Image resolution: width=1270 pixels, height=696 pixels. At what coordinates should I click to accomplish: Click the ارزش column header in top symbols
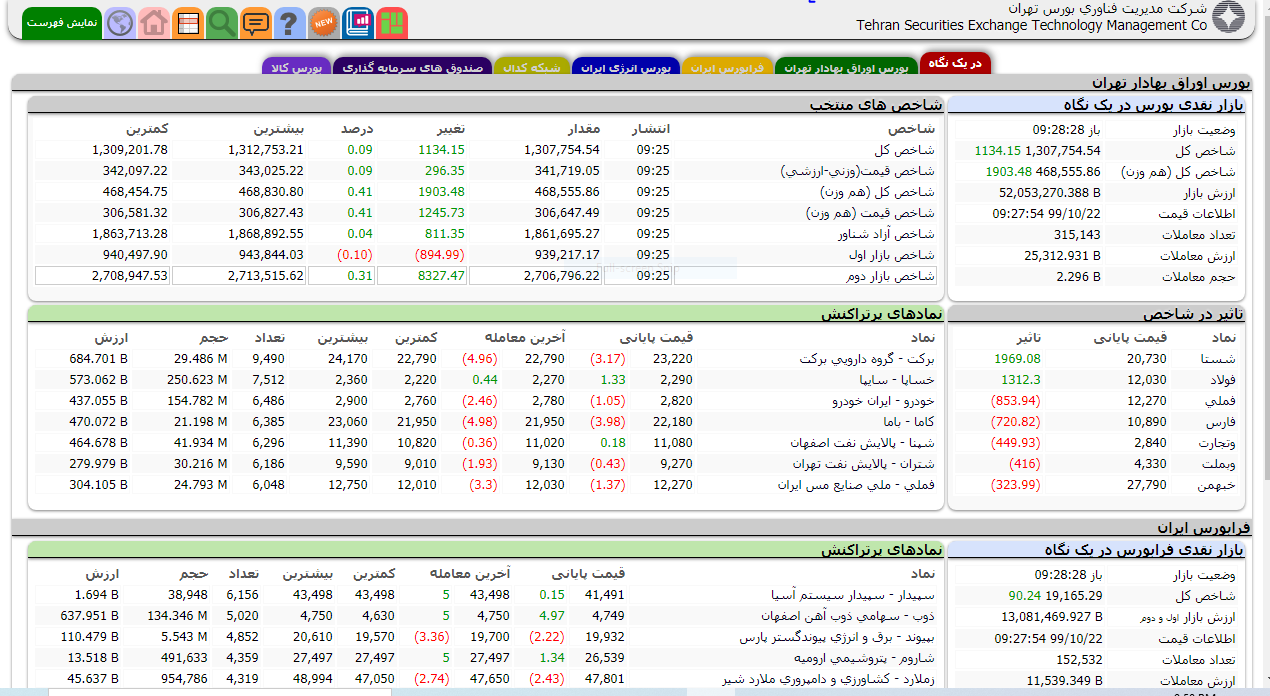coord(111,337)
